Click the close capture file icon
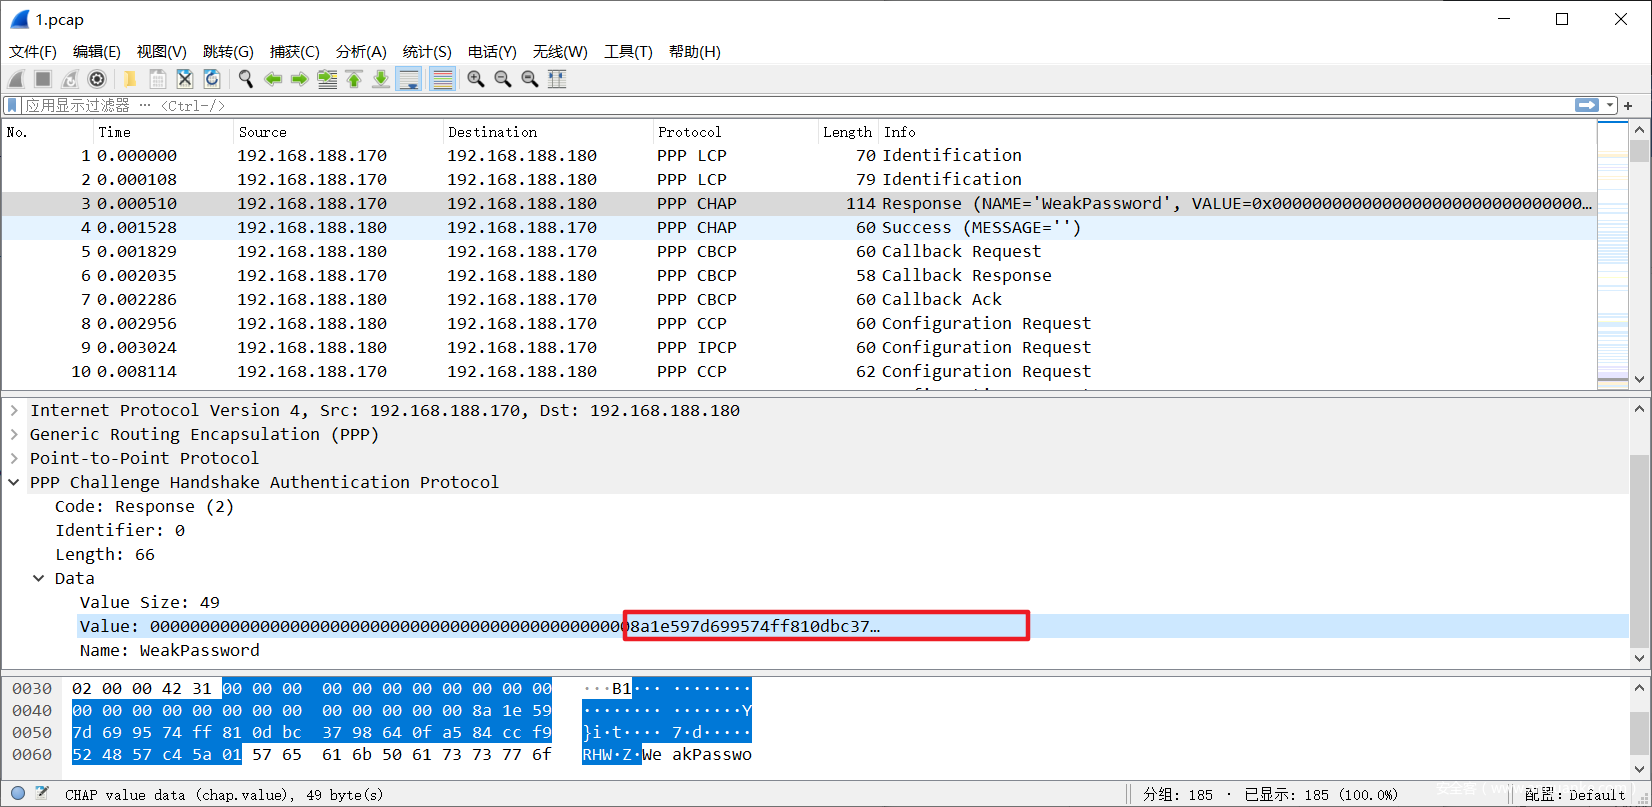 (185, 79)
